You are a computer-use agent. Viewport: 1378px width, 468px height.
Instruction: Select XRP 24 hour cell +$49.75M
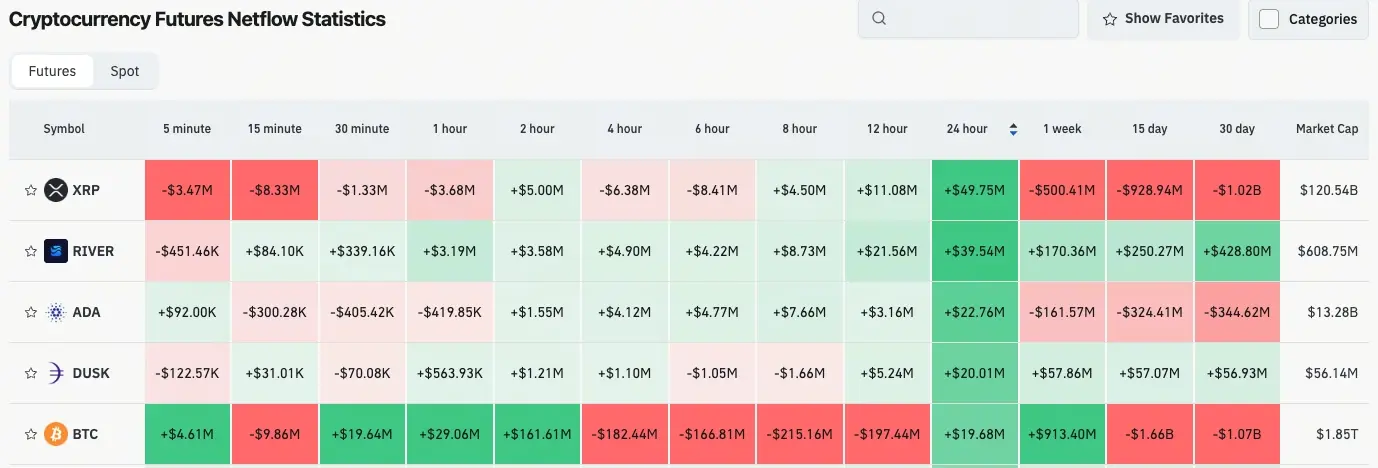pyautogui.click(x=975, y=190)
